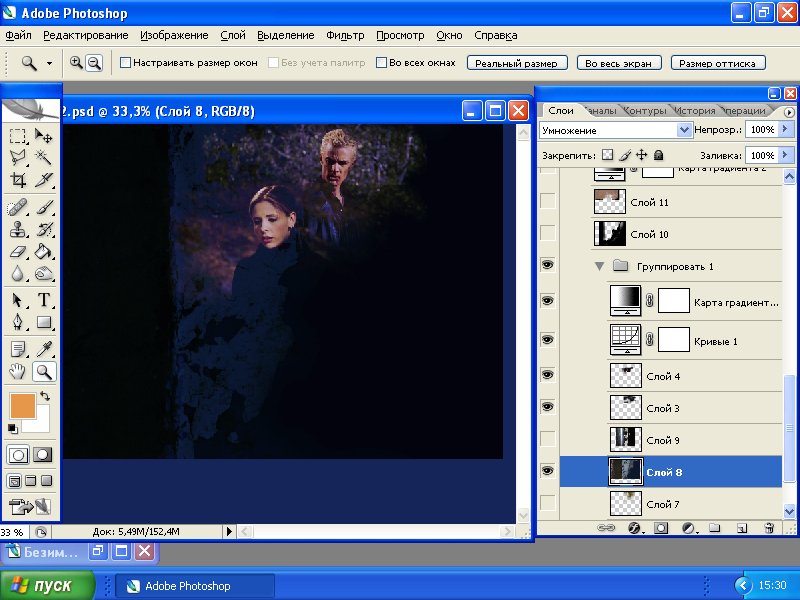The height and width of the screenshot is (600, 800).
Task: Click the zoom out magnifier in options bar
Action: click(x=94, y=62)
